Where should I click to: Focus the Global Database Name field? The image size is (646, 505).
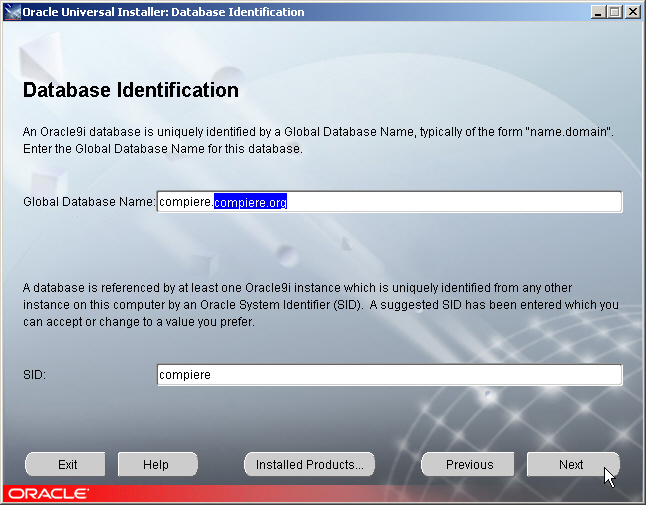(x=389, y=202)
